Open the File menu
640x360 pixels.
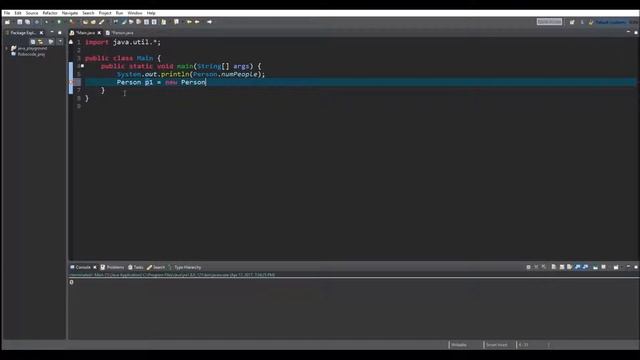(7, 13)
